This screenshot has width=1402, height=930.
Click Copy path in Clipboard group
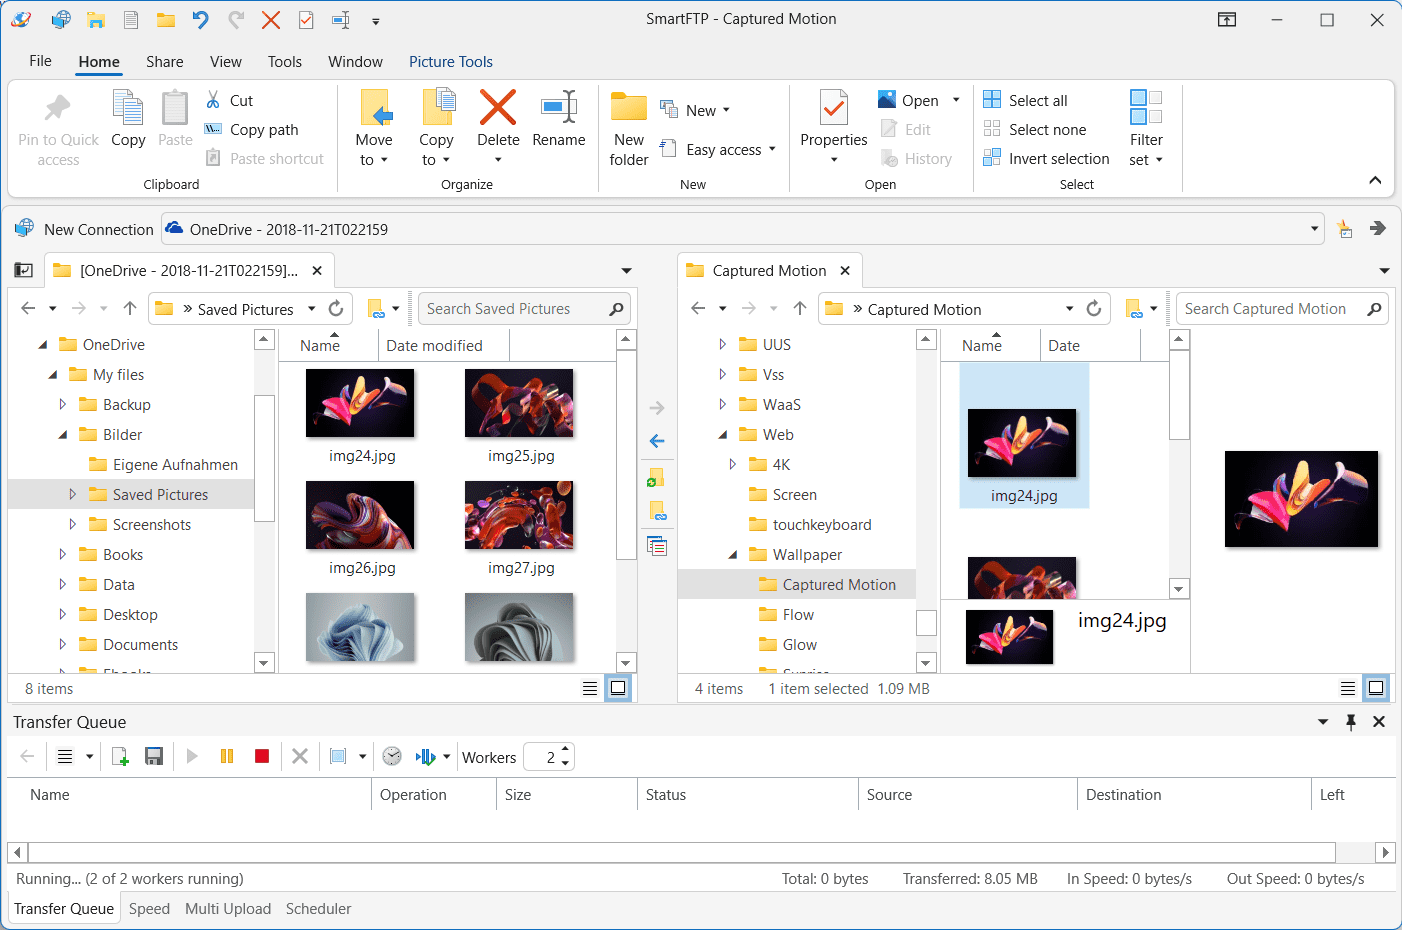click(x=252, y=129)
